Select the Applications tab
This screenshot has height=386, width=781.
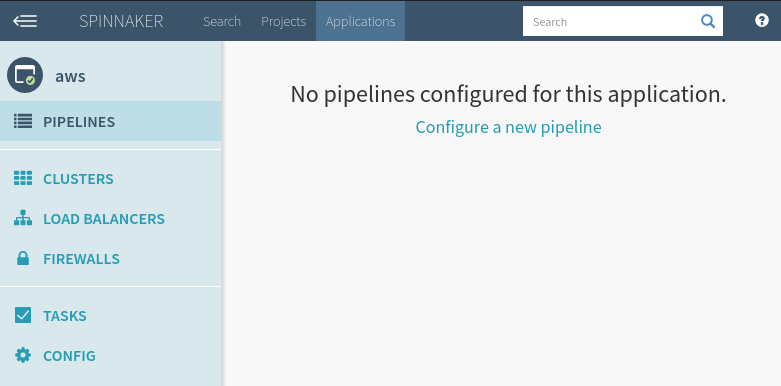[x=360, y=21]
